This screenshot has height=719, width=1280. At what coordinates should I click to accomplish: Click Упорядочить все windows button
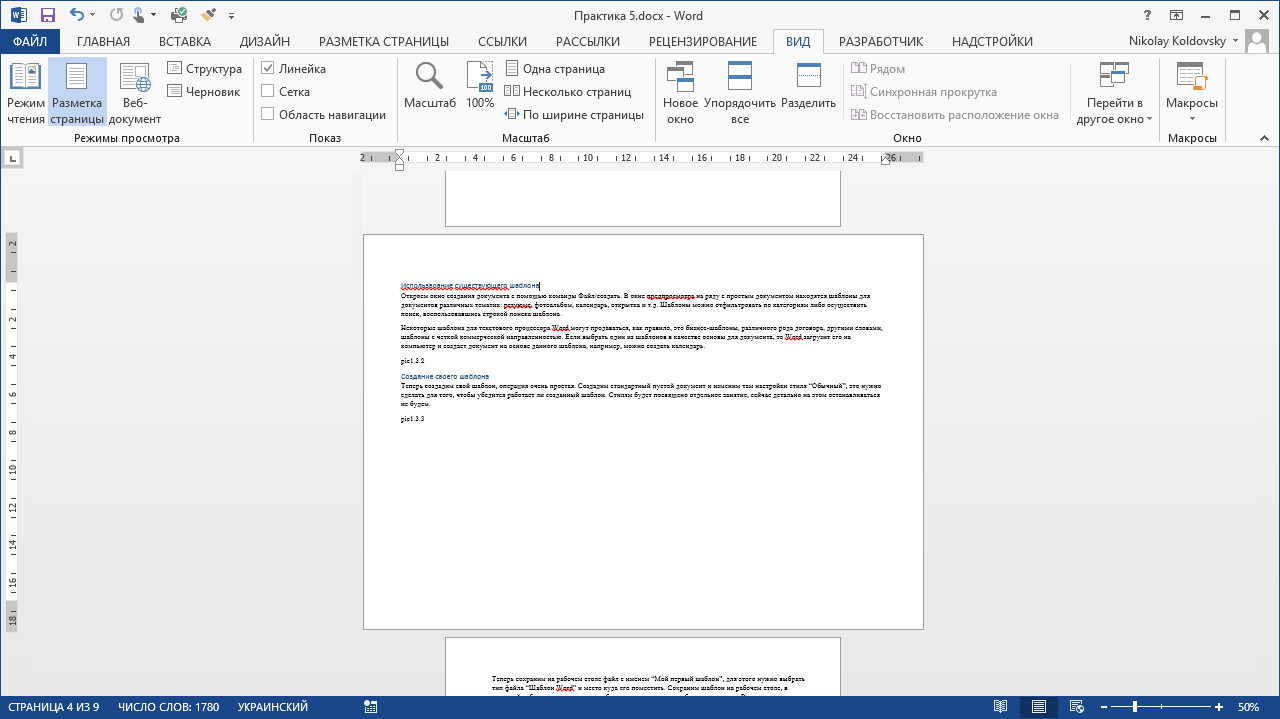[x=740, y=93]
